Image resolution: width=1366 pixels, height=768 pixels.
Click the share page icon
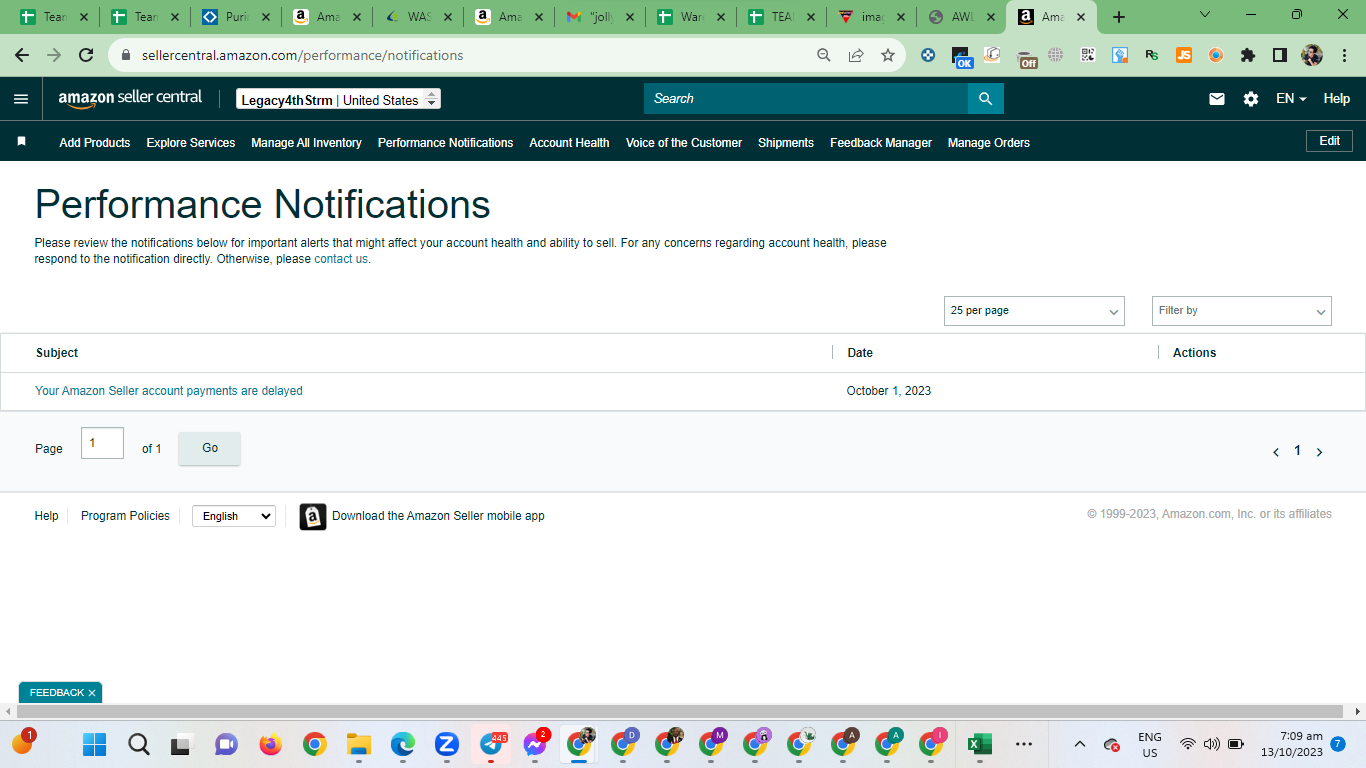856,56
